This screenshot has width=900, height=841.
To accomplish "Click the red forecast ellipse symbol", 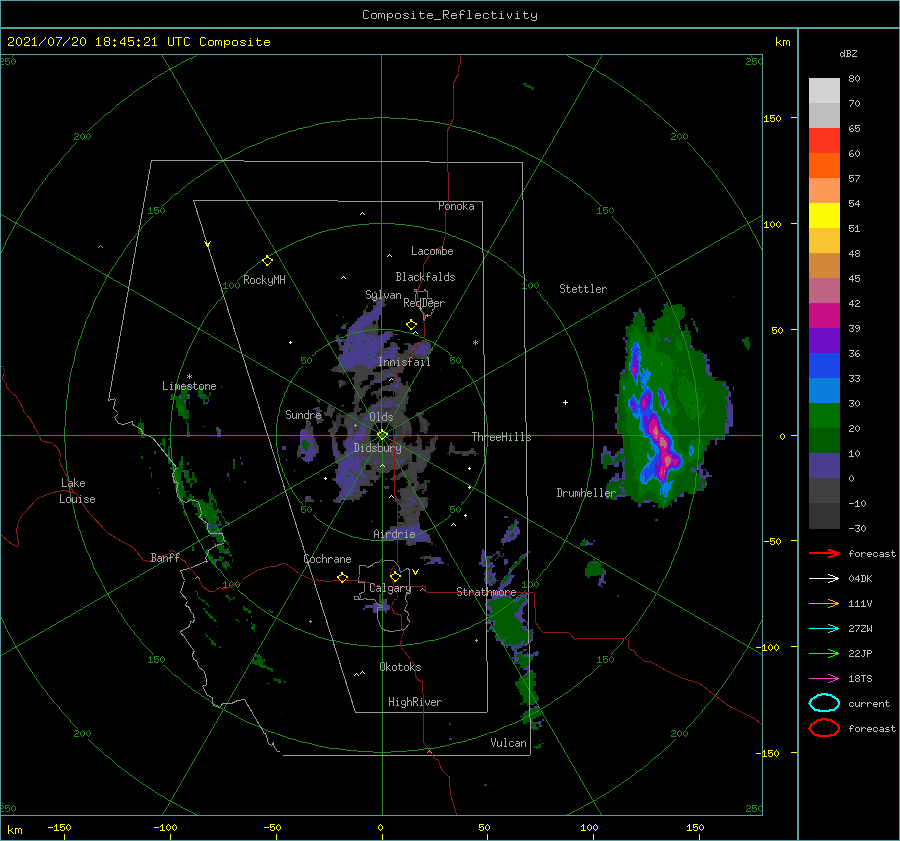I will pyautogui.click(x=824, y=728).
